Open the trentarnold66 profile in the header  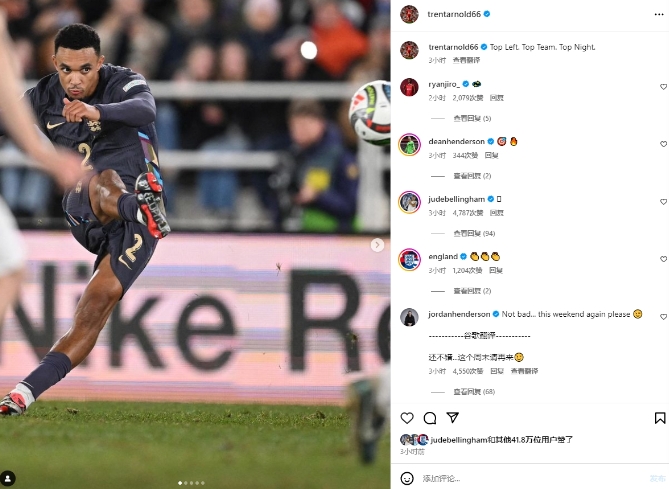tap(454, 14)
